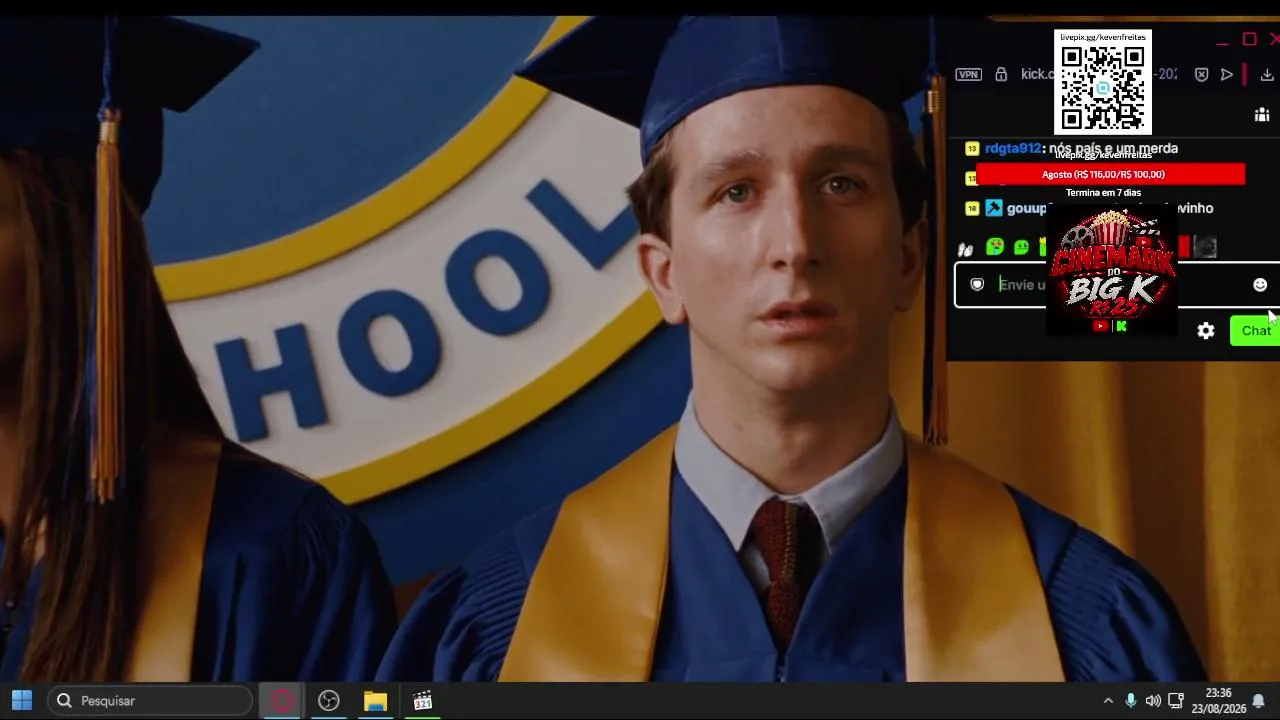Expand hidden system tray icons
1280x720 pixels.
coord(1108,701)
